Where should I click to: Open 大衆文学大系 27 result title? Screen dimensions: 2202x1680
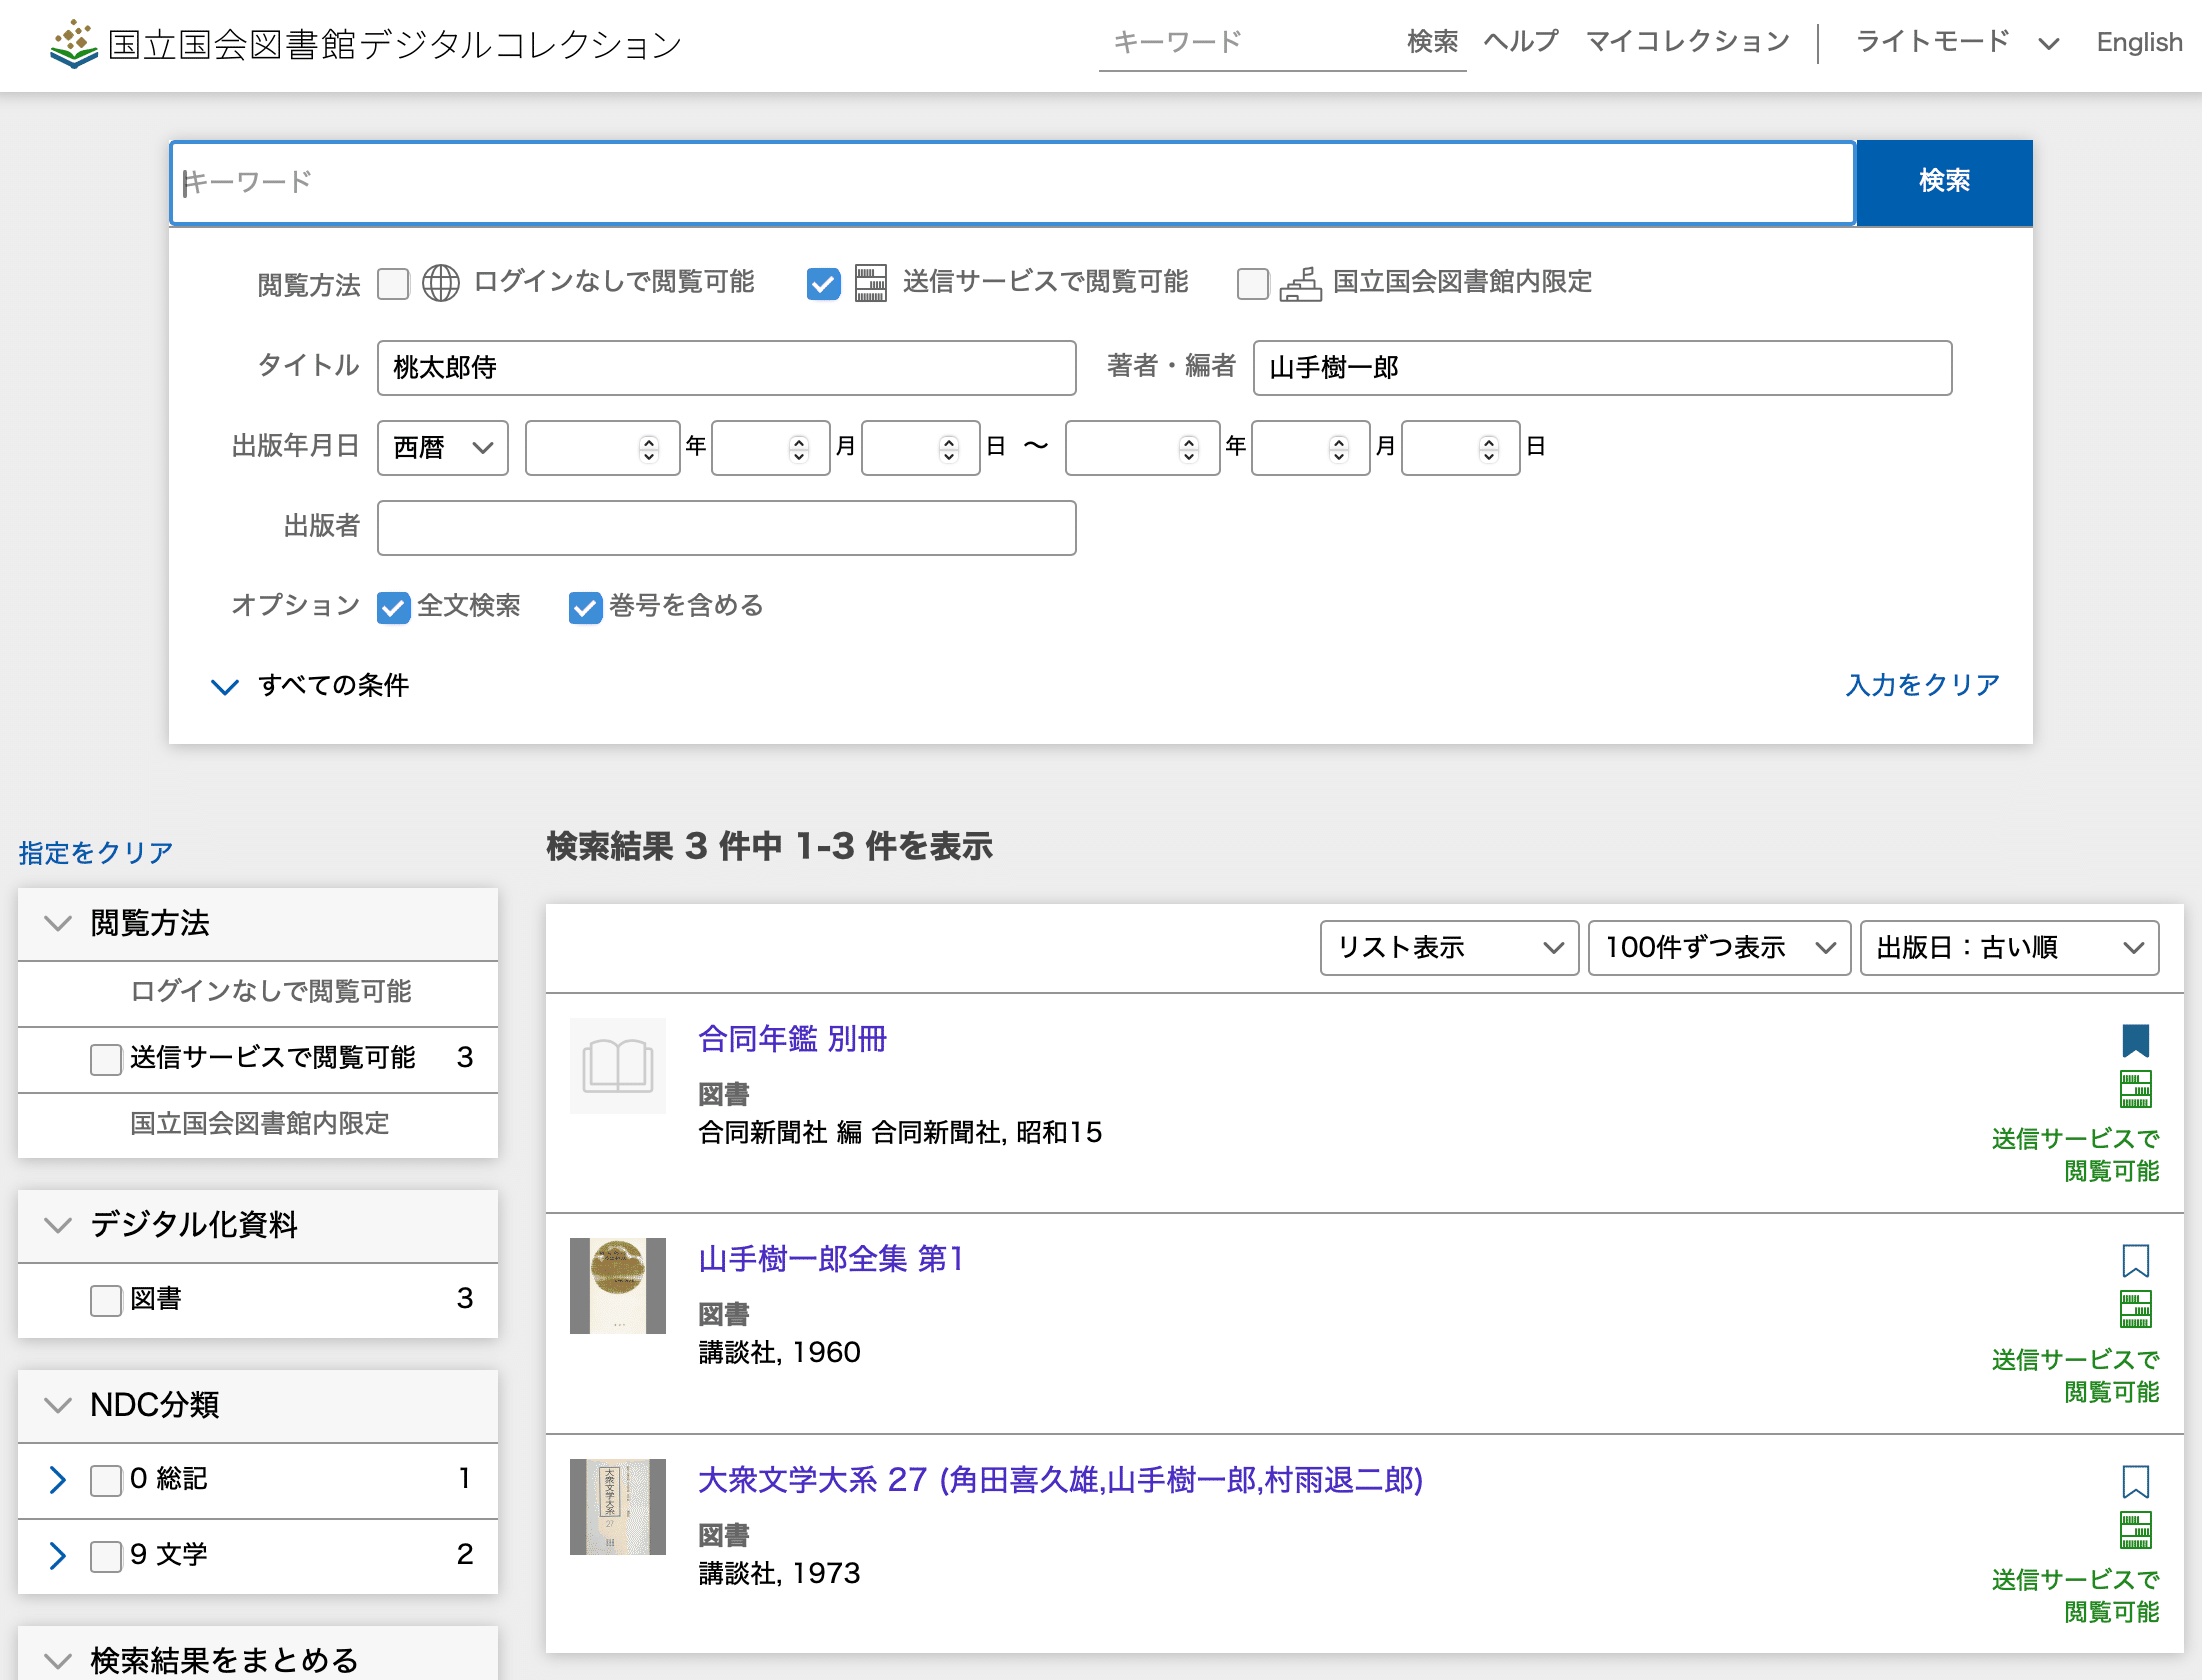click(x=1061, y=1480)
